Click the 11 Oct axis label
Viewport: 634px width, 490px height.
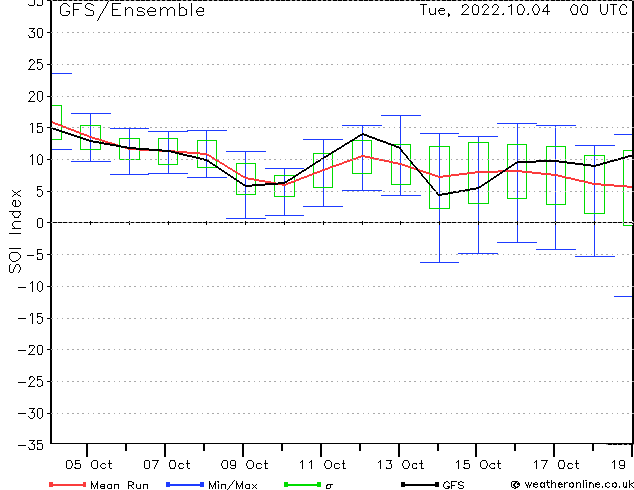pyautogui.click(x=322, y=465)
